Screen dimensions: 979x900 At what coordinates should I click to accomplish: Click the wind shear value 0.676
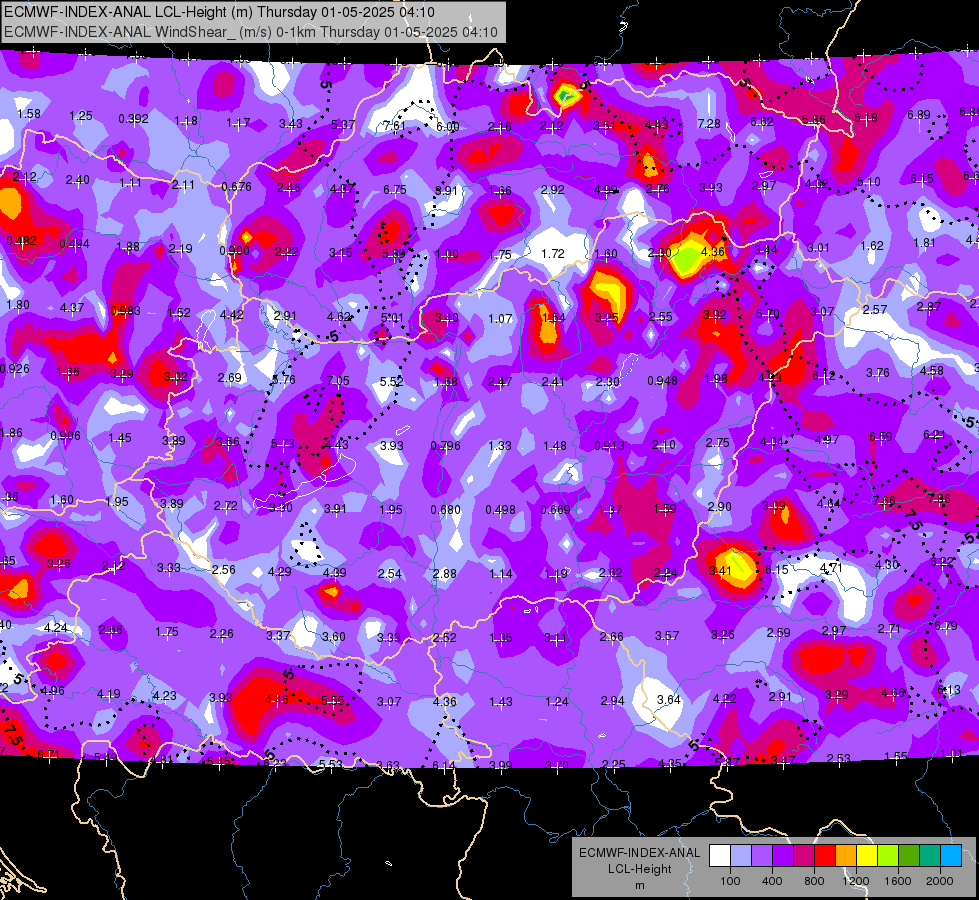click(x=237, y=187)
